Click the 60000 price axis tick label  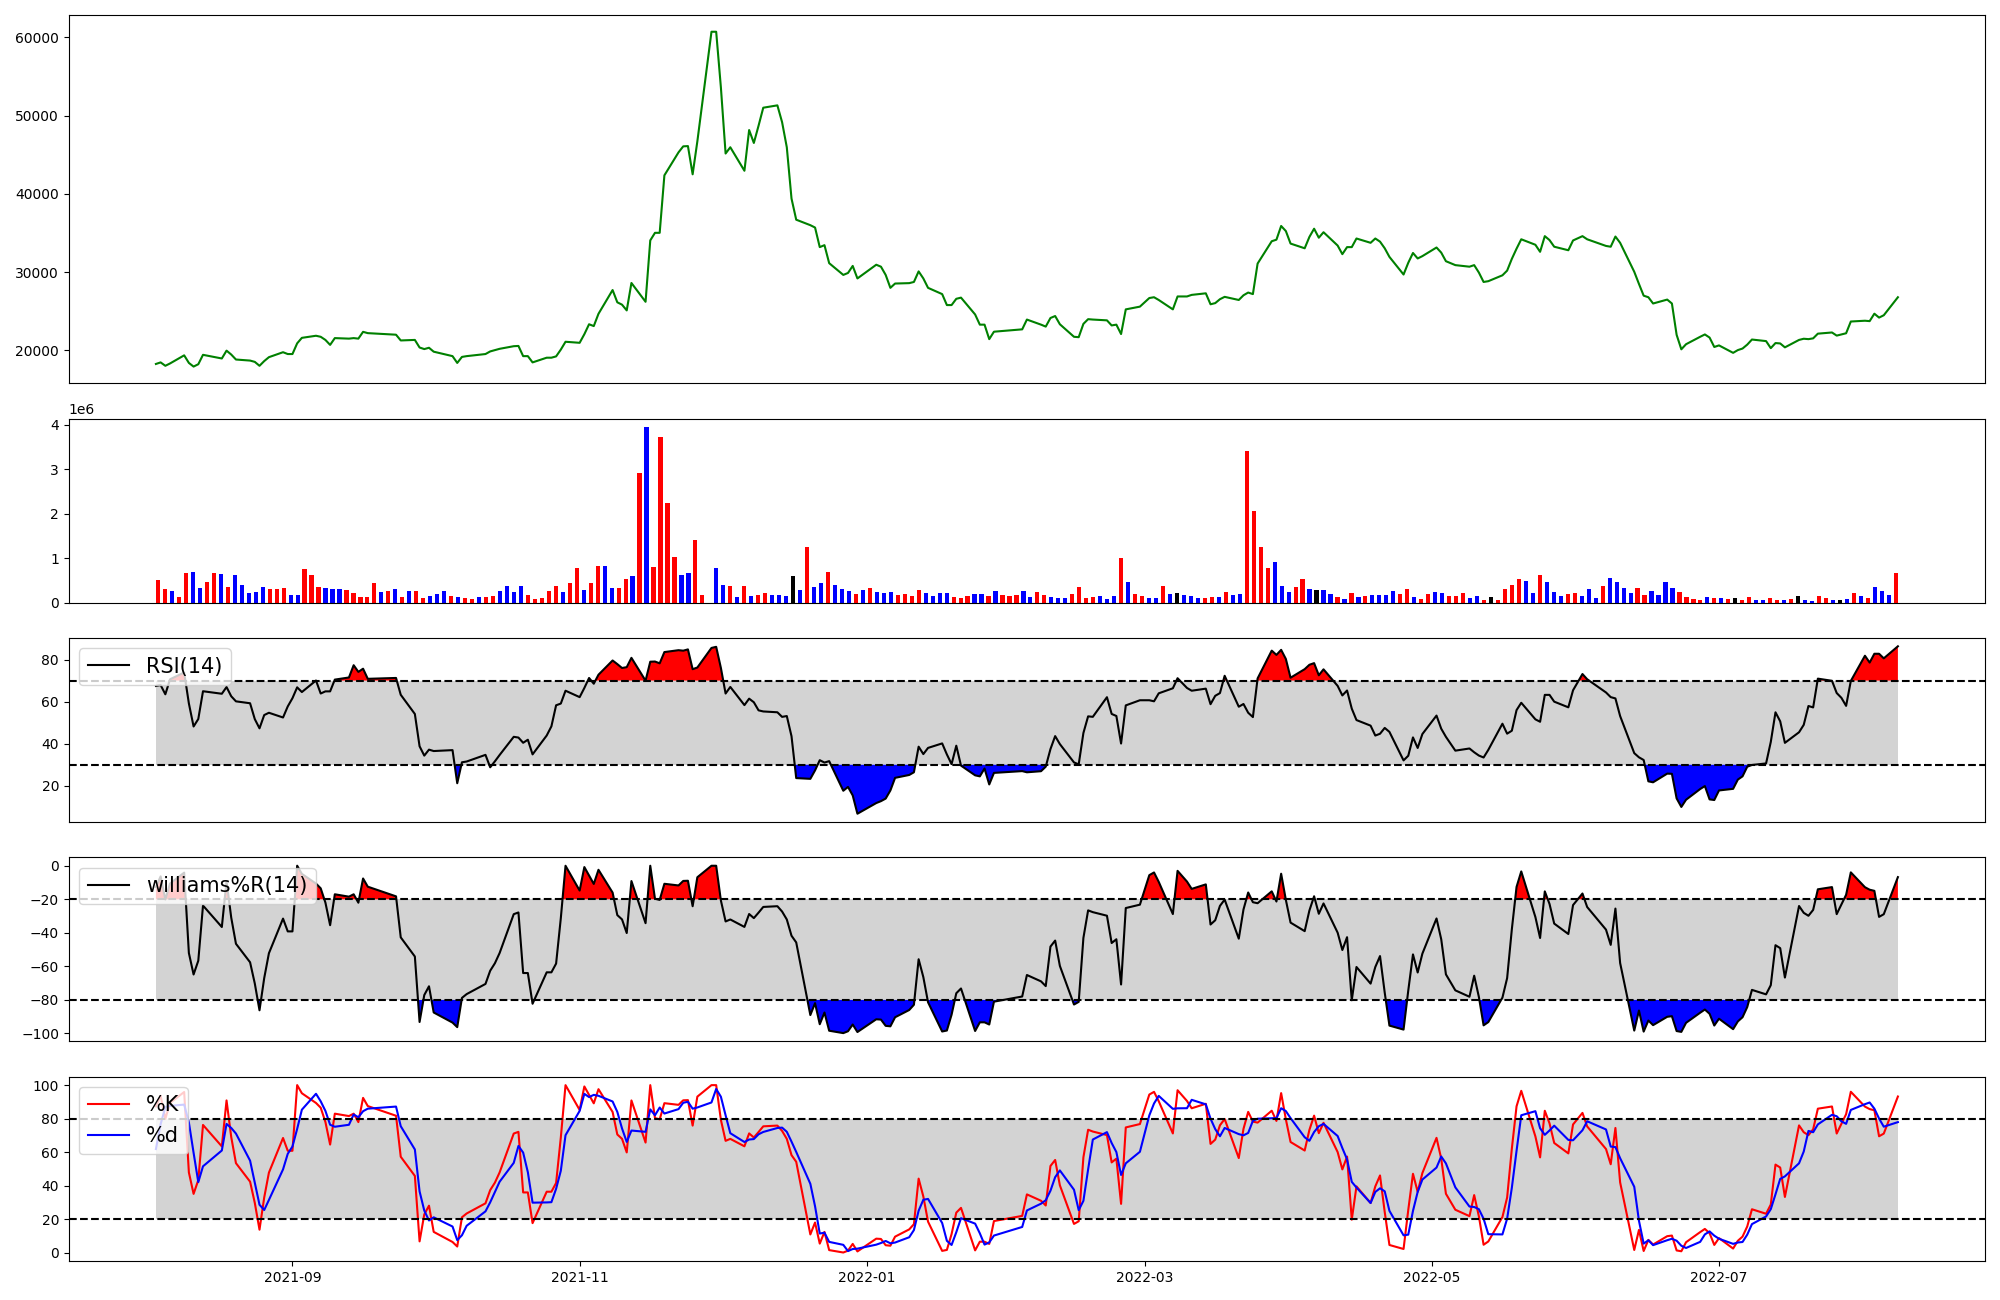pyautogui.click(x=37, y=38)
